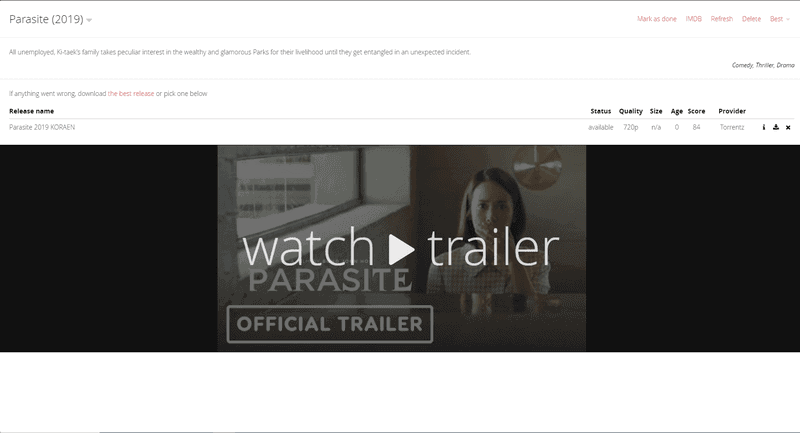Click the best release link

click(131, 93)
